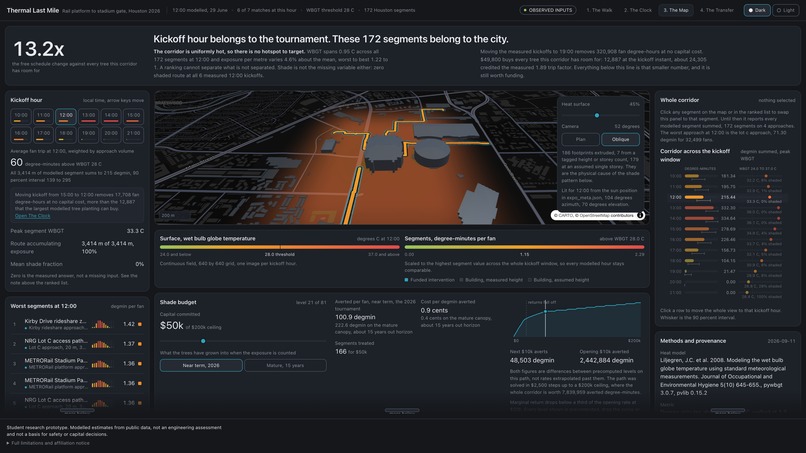This screenshot has width=806, height=453.
Task: Adjust the Heat surface opacity slider
Action: (x=600, y=115)
